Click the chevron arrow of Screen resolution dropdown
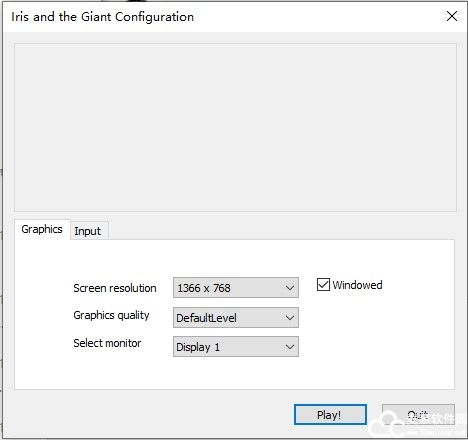Screen dimensions: 468x440 pyautogui.click(x=290, y=288)
